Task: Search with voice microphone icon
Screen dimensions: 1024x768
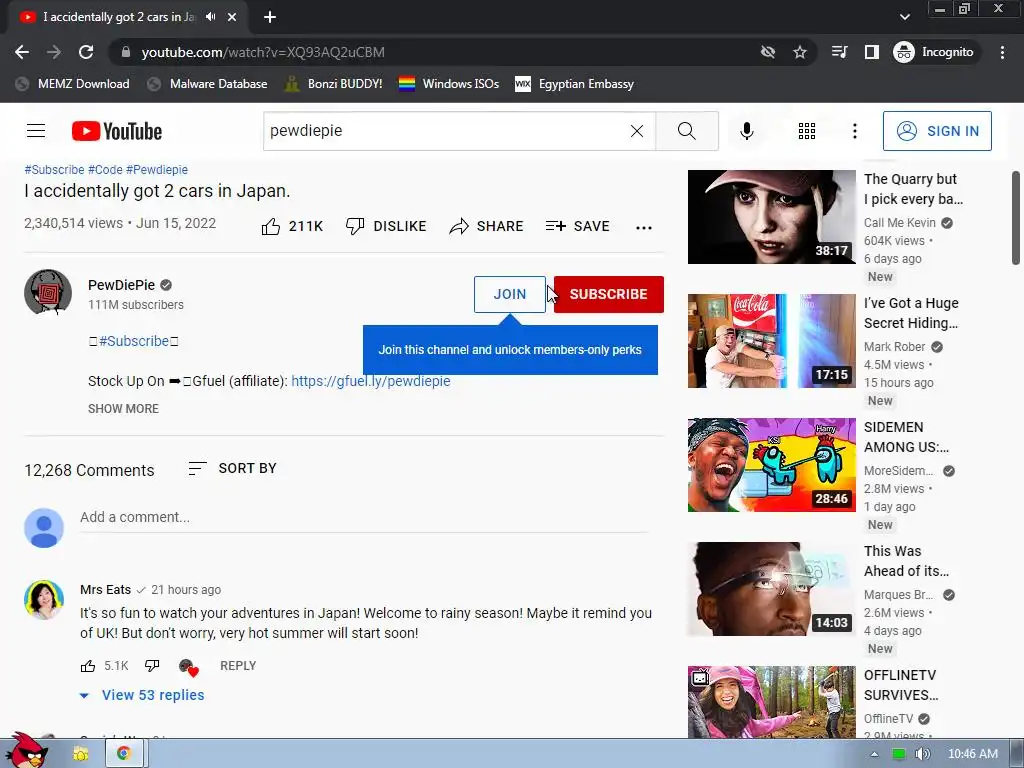Action: (x=746, y=131)
